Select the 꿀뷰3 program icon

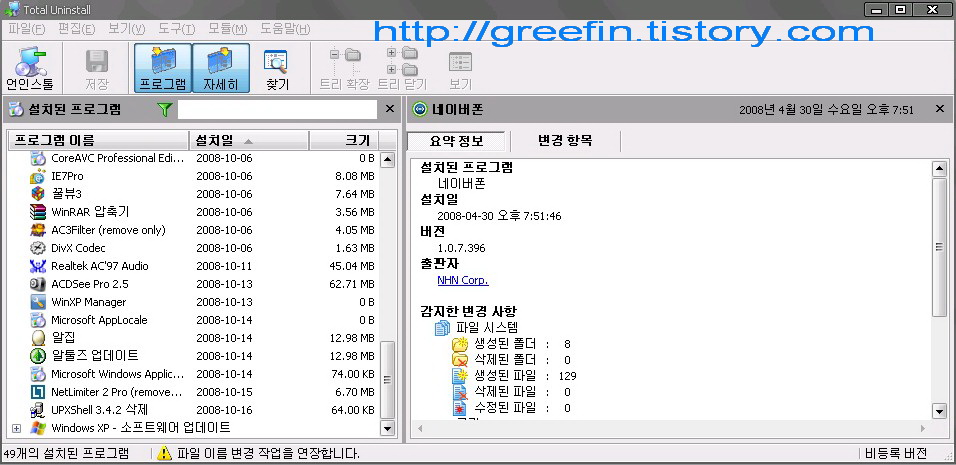coord(38,194)
